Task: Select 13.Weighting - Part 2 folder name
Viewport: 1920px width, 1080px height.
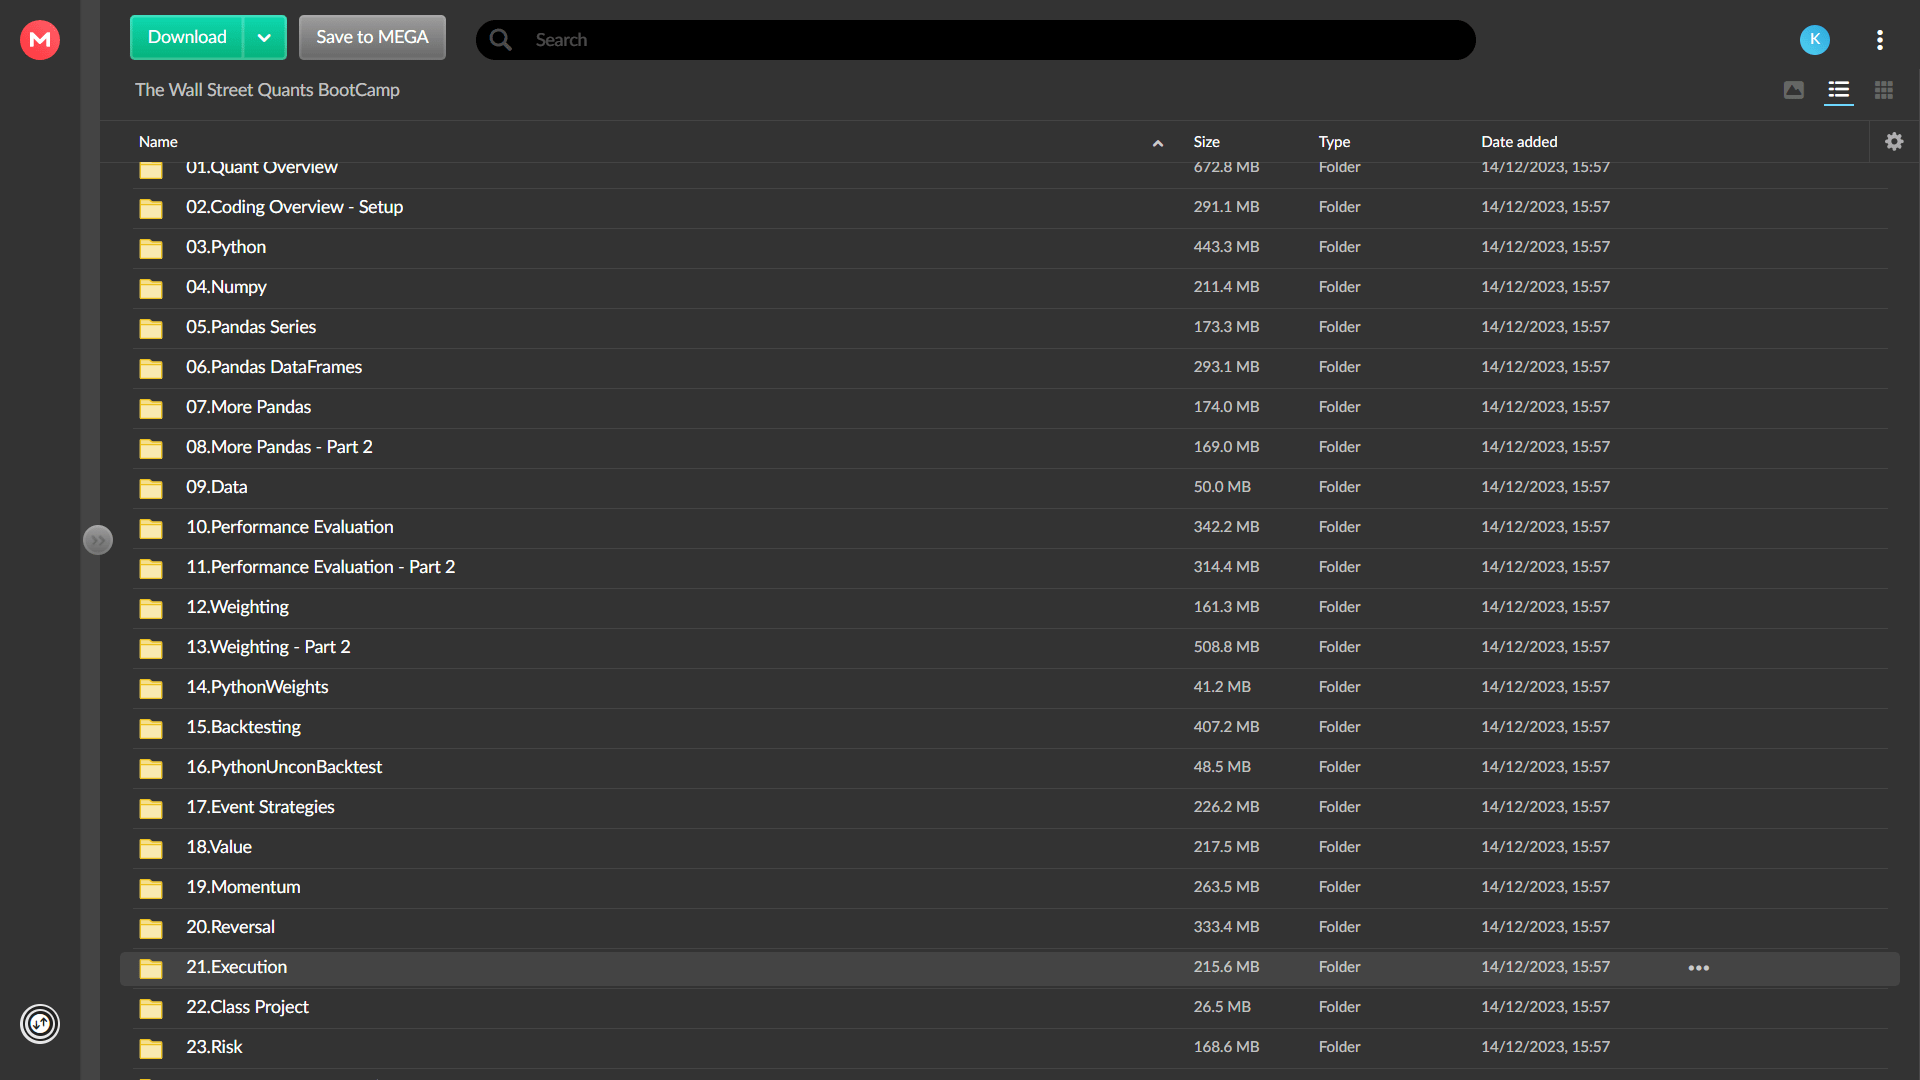Action: (x=268, y=647)
